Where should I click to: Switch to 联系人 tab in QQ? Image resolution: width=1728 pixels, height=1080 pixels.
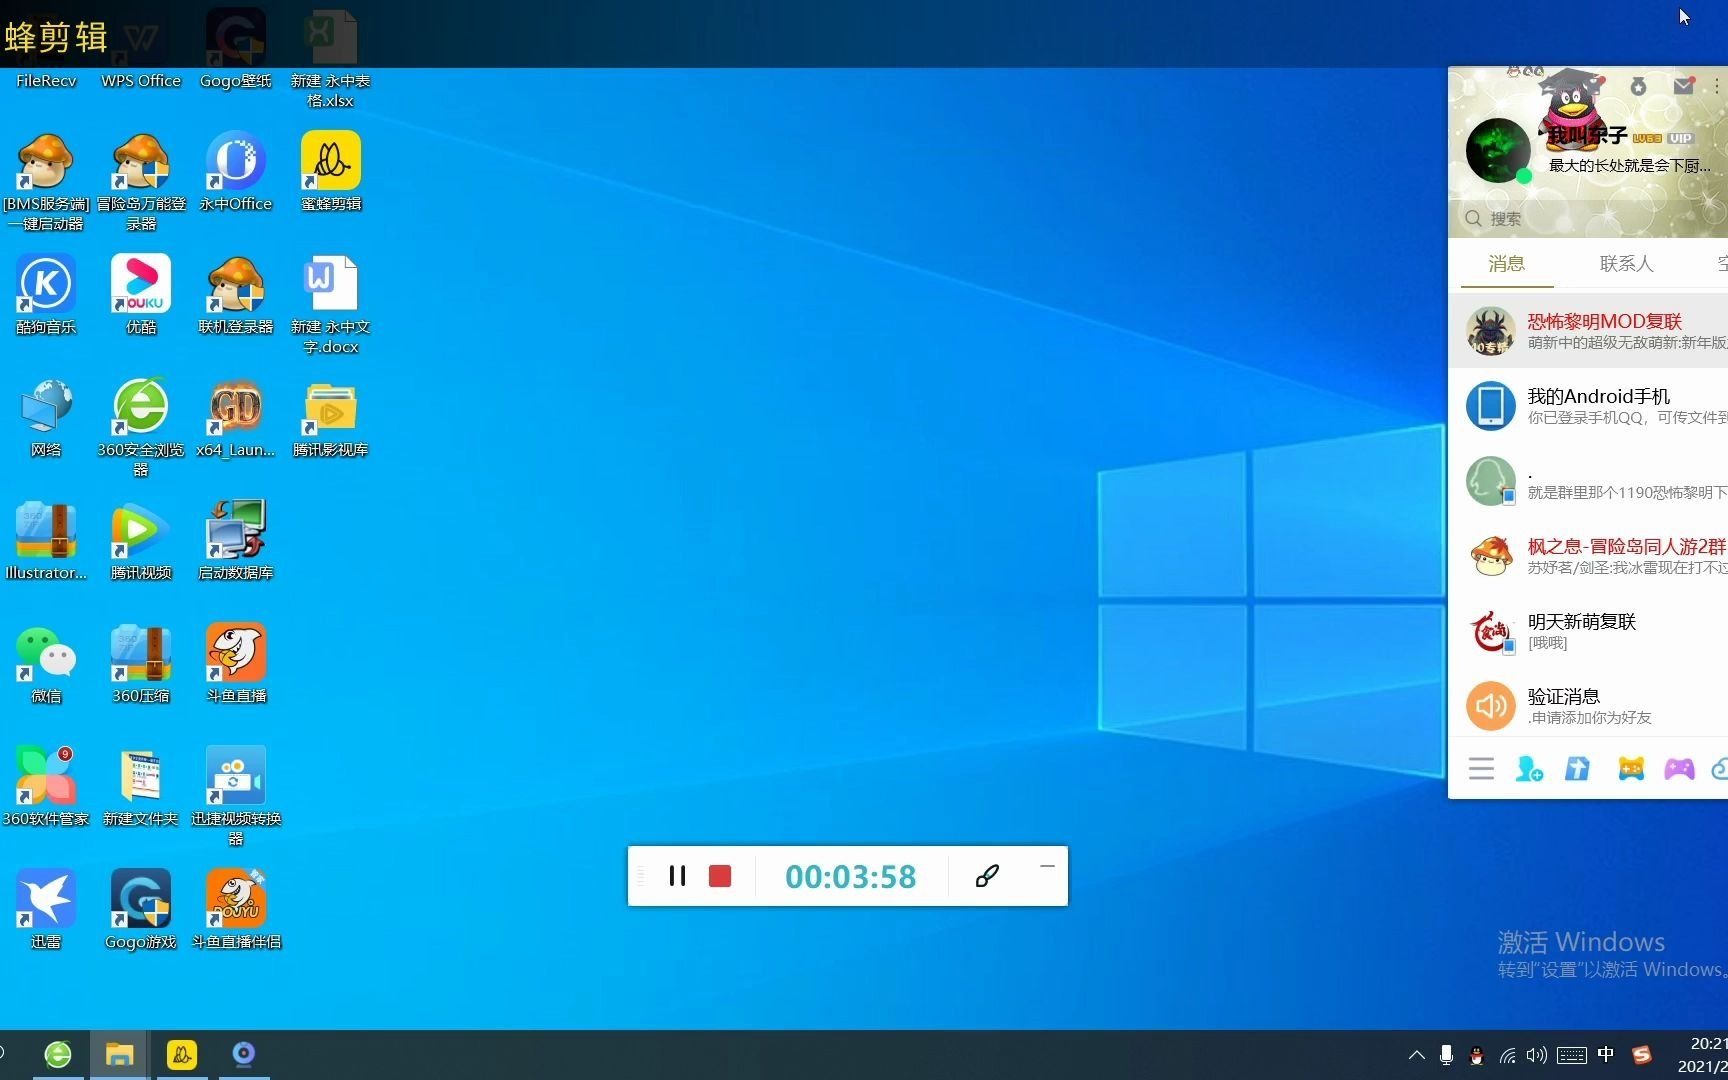coord(1626,263)
